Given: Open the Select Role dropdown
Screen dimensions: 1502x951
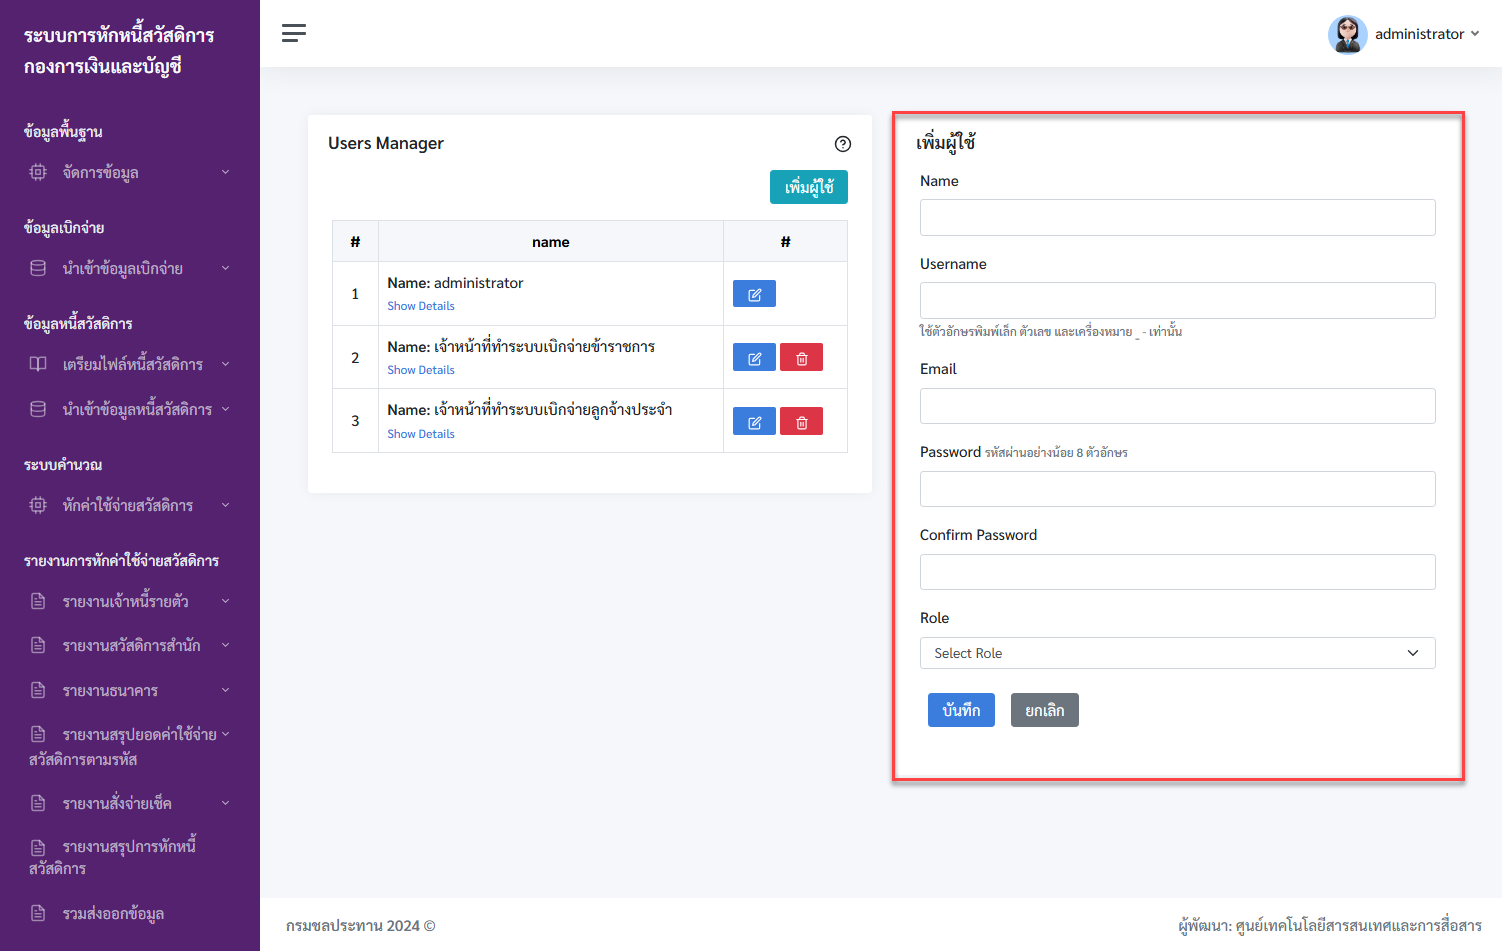Looking at the screenshot, I should (1177, 653).
